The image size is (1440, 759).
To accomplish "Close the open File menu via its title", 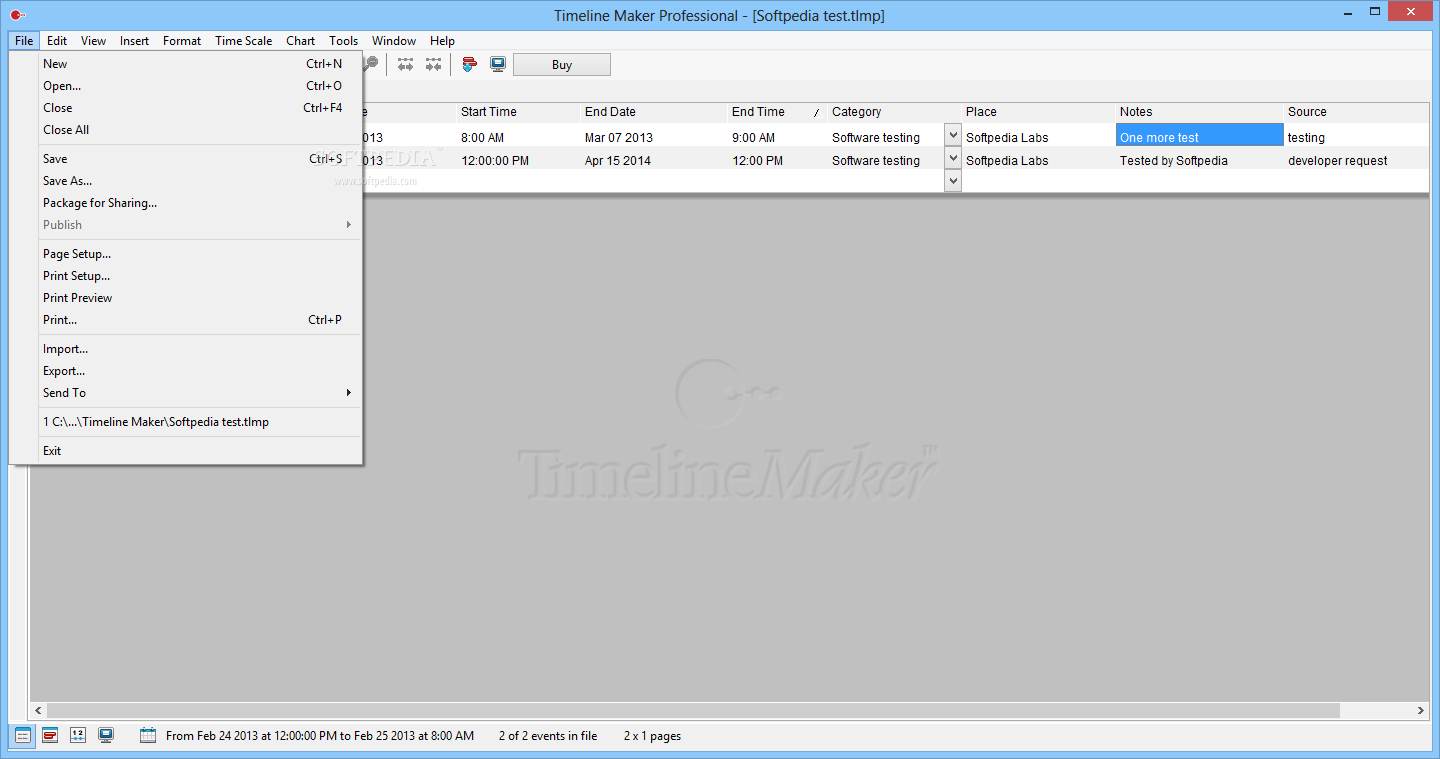I will 24,41.
